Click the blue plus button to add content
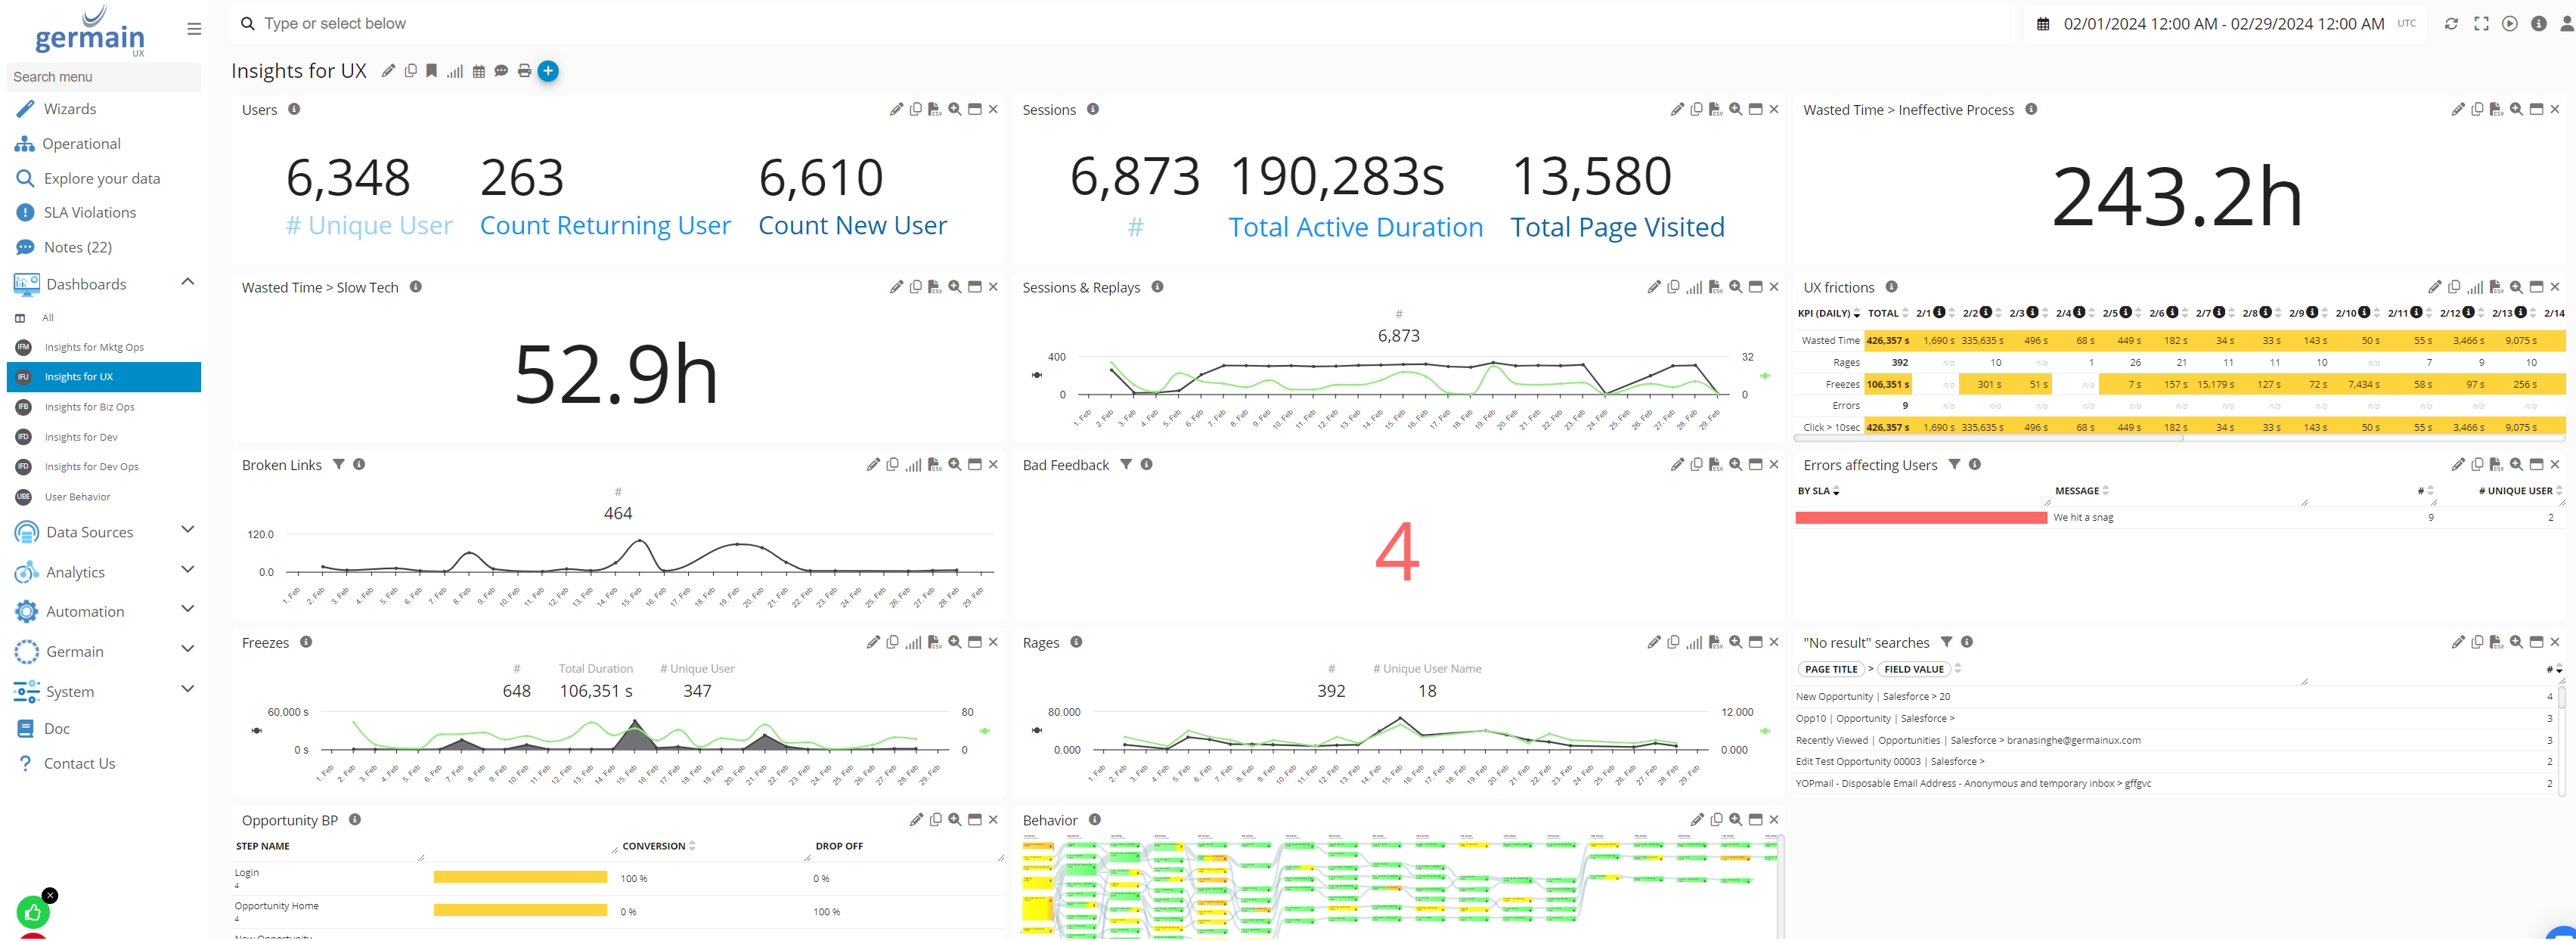This screenshot has width=2576, height=941. point(548,71)
